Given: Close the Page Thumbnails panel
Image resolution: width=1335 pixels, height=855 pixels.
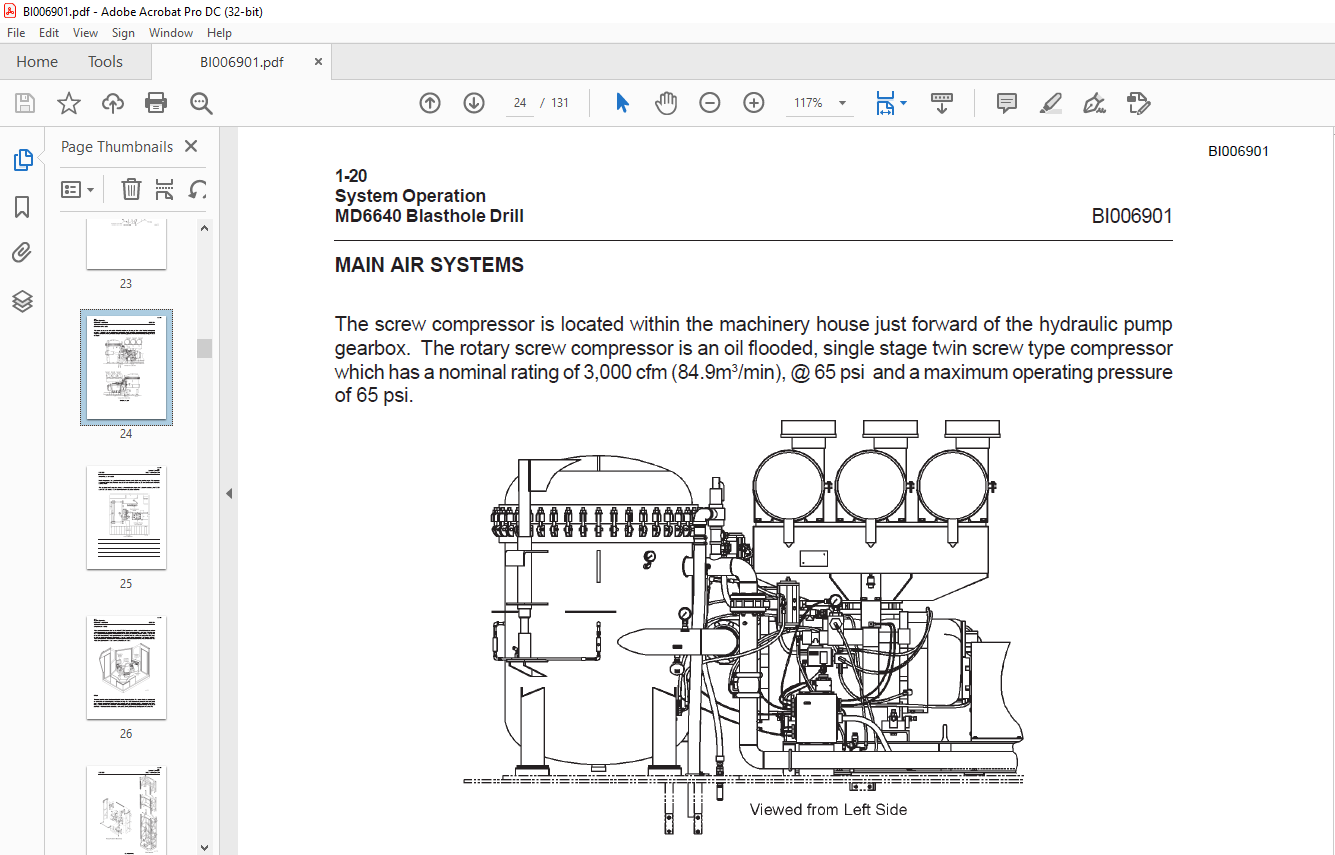Looking at the screenshot, I should click(x=192, y=146).
